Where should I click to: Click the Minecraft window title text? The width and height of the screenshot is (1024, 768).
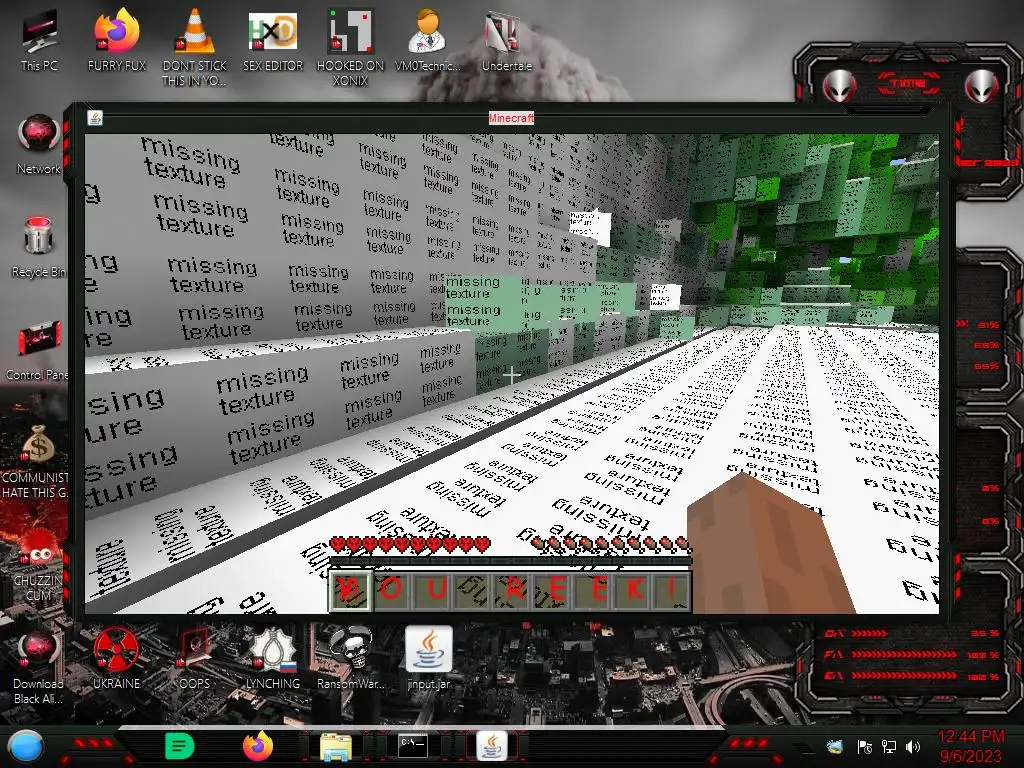(x=511, y=118)
